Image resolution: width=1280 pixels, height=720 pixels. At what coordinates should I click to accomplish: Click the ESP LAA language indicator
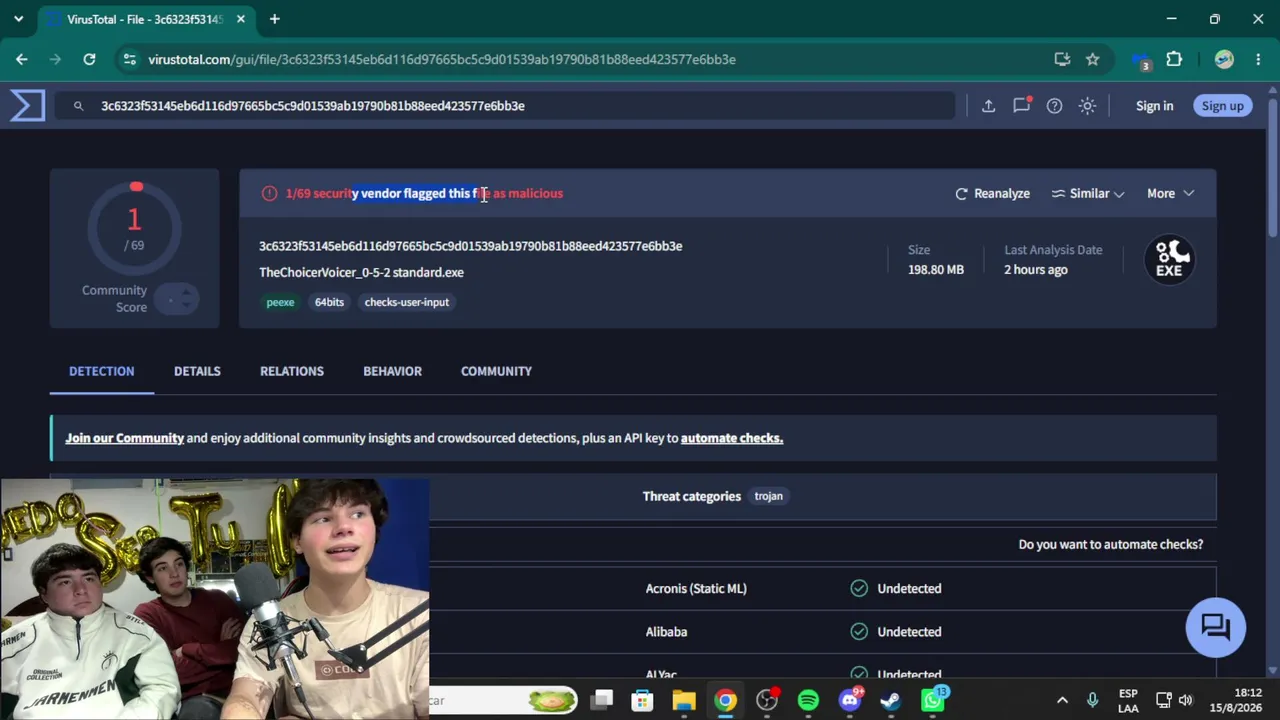(x=1128, y=700)
